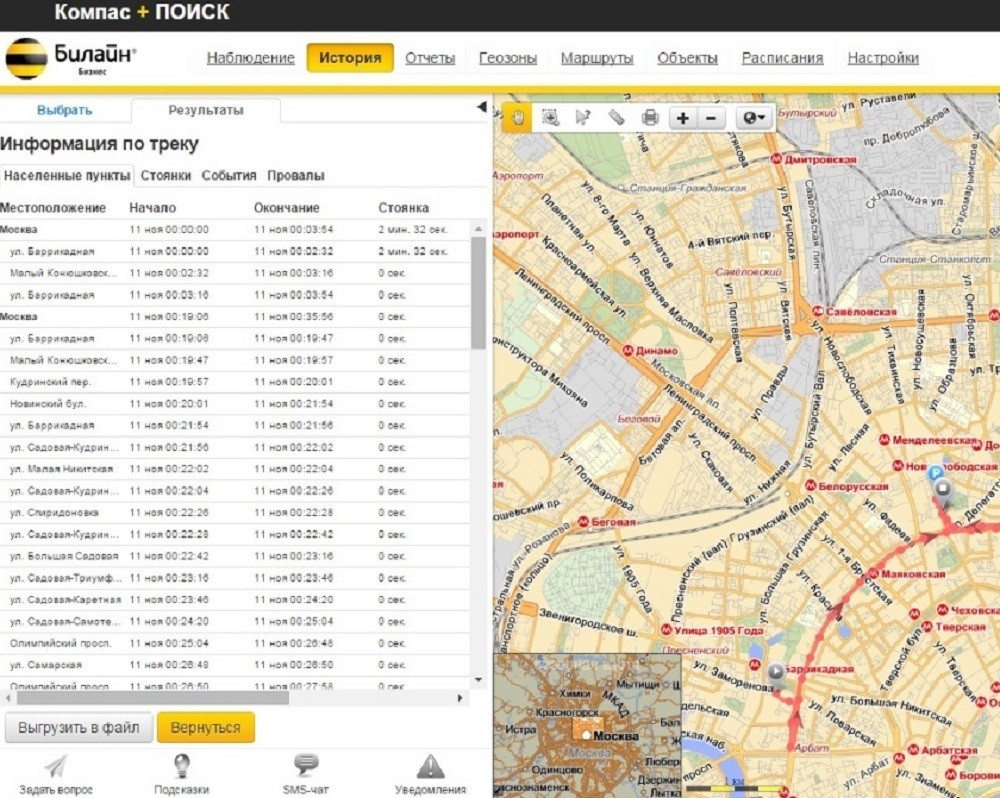Switch to the Выбрать tab
Screen dimensions: 1000x798
point(64,110)
